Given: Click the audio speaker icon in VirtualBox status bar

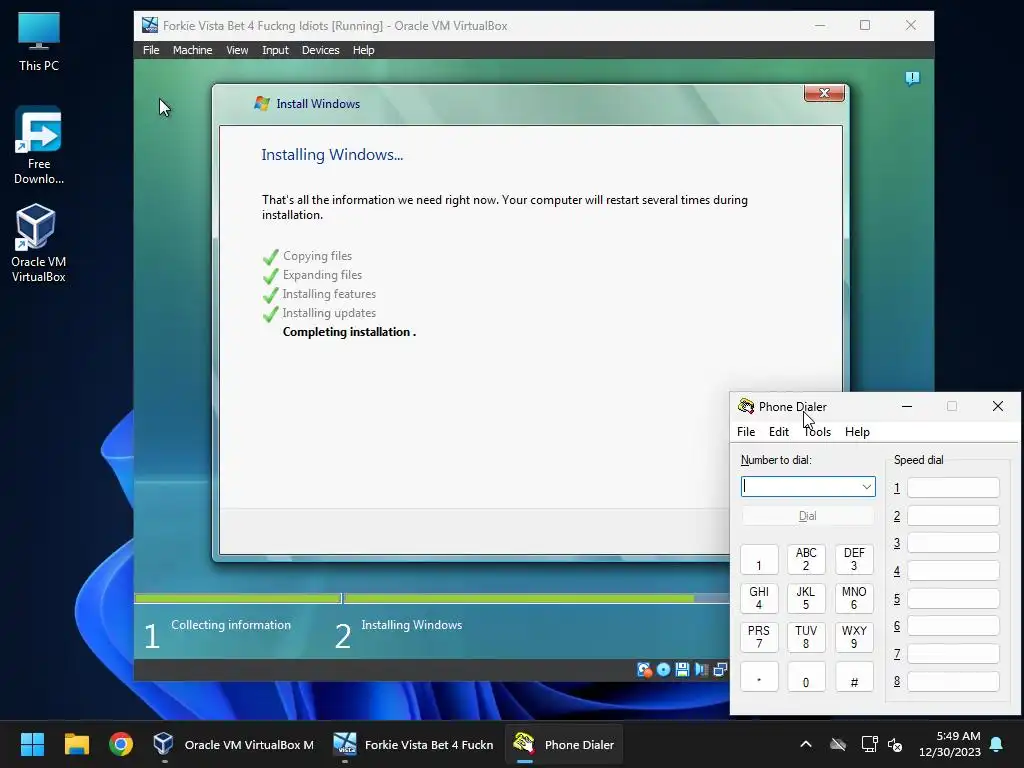Looking at the screenshot, I should pos(701,669).
